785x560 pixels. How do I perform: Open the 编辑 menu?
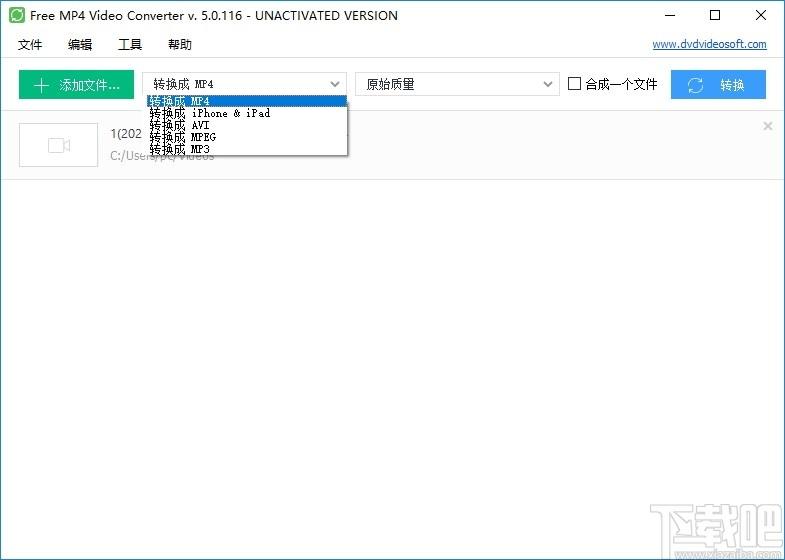(x=80, y=45)
